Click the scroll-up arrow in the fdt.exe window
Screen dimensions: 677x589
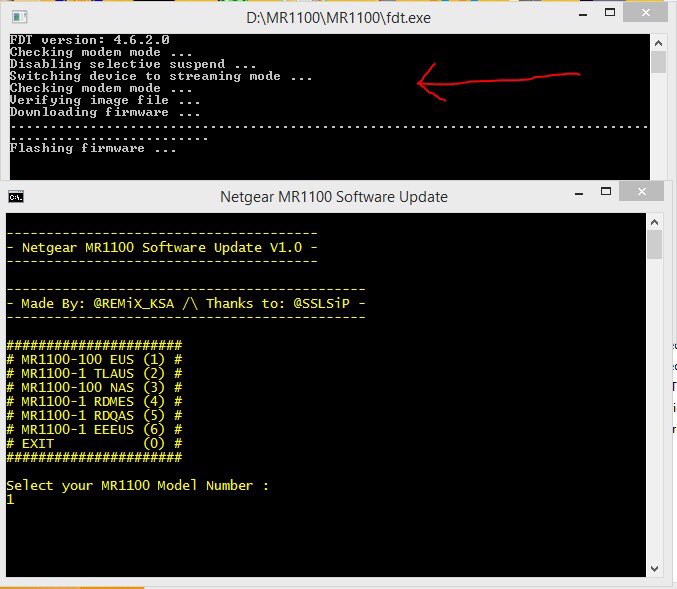(x=658, y=43)
